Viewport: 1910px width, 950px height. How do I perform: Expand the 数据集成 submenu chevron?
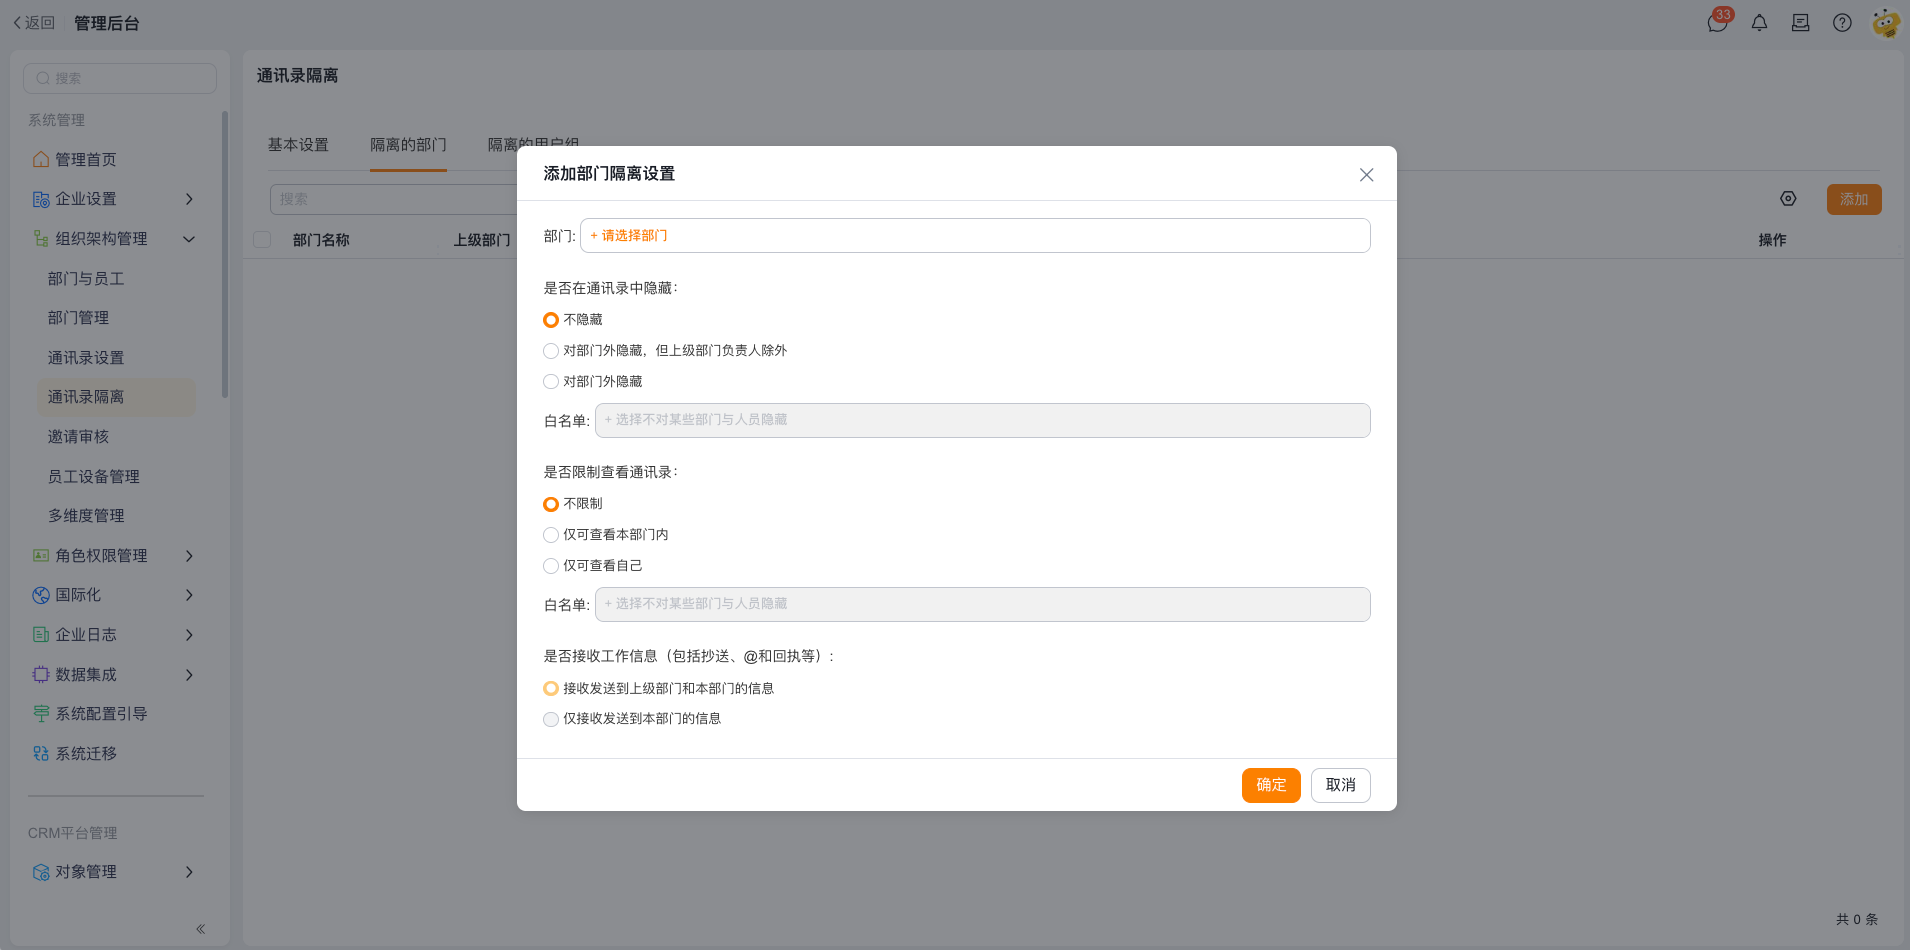(189, 675)
